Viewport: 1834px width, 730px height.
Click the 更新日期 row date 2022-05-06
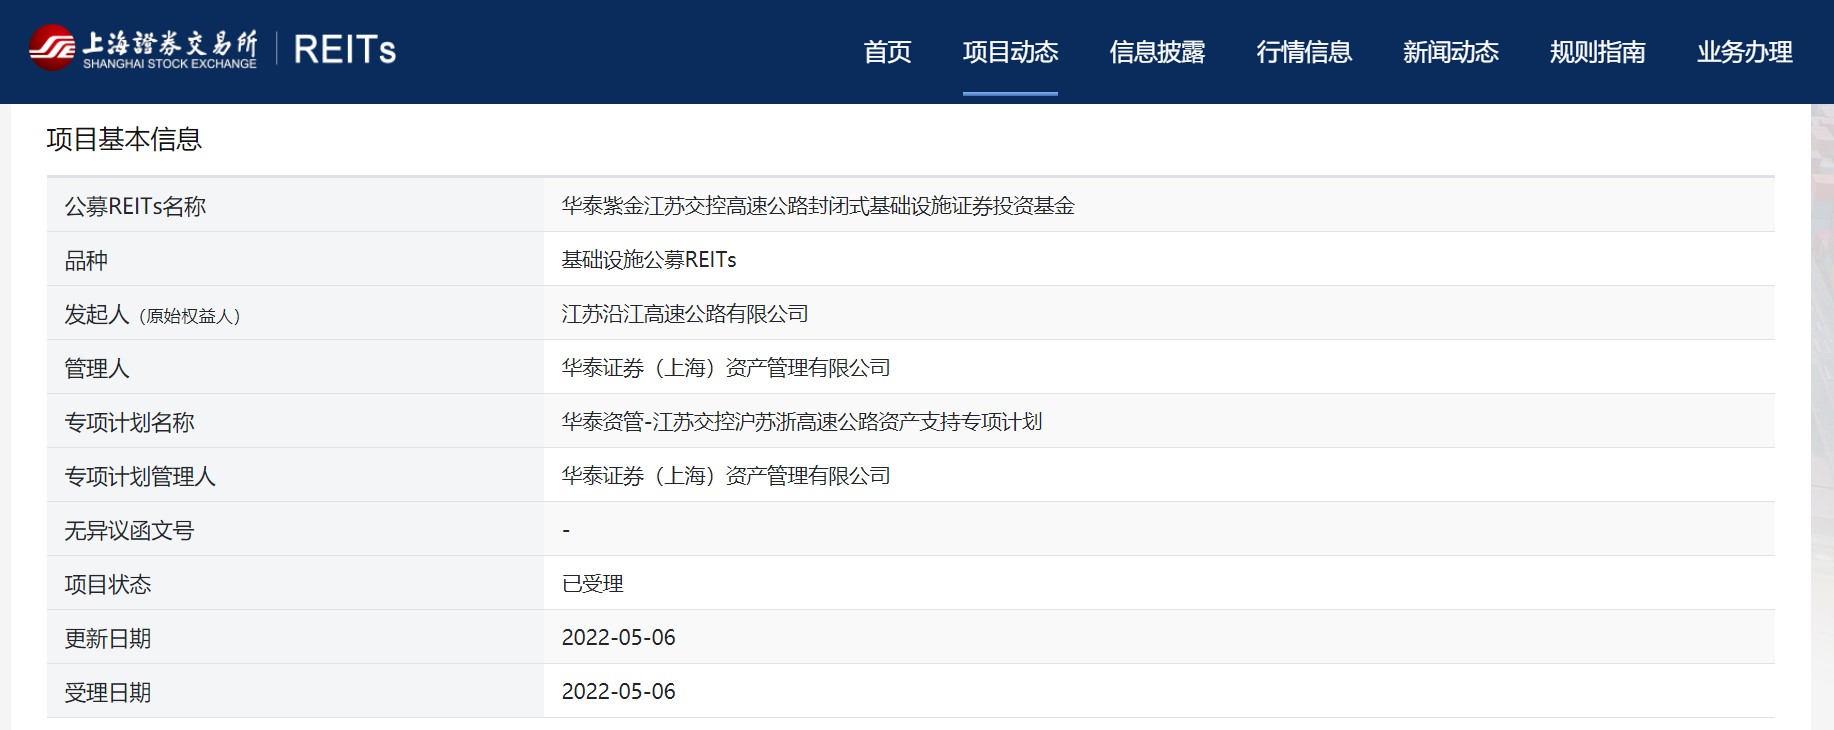pyautogui.click(x=619, y=638)
